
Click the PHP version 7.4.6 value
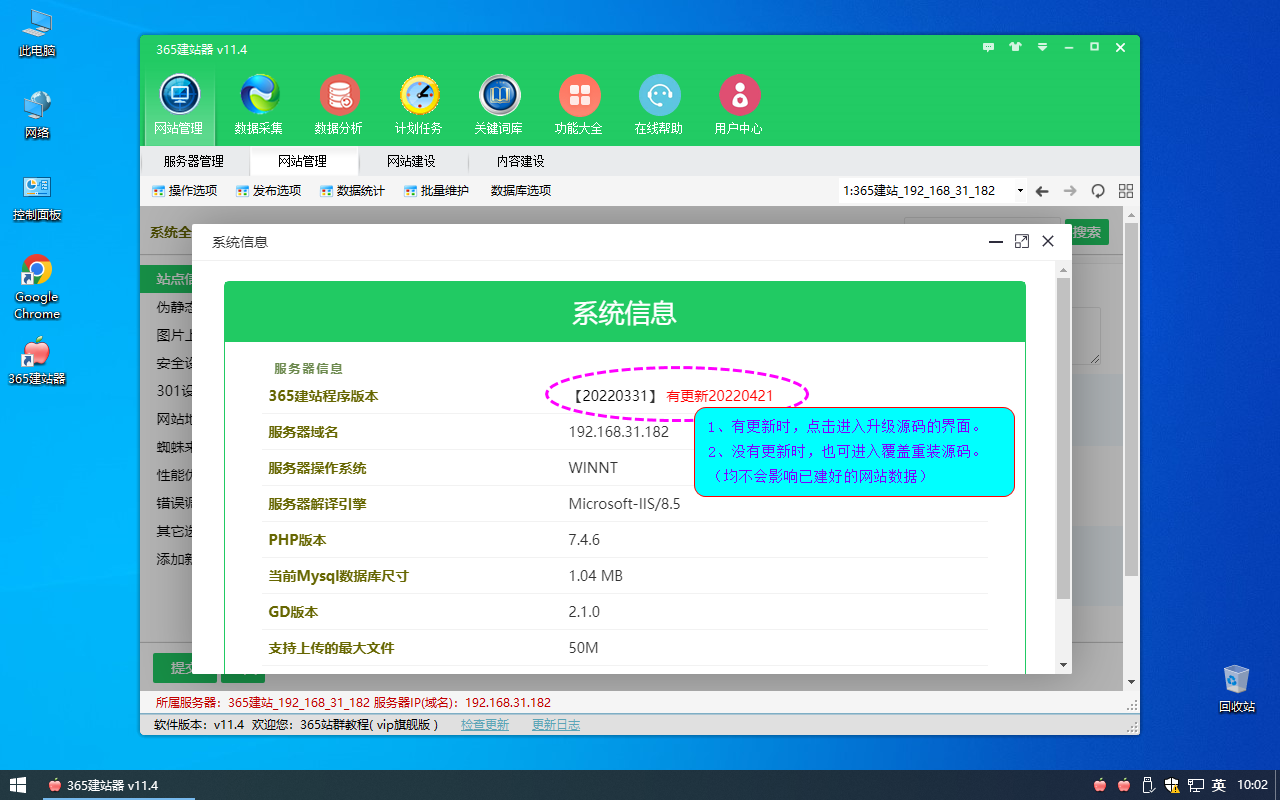584,540
